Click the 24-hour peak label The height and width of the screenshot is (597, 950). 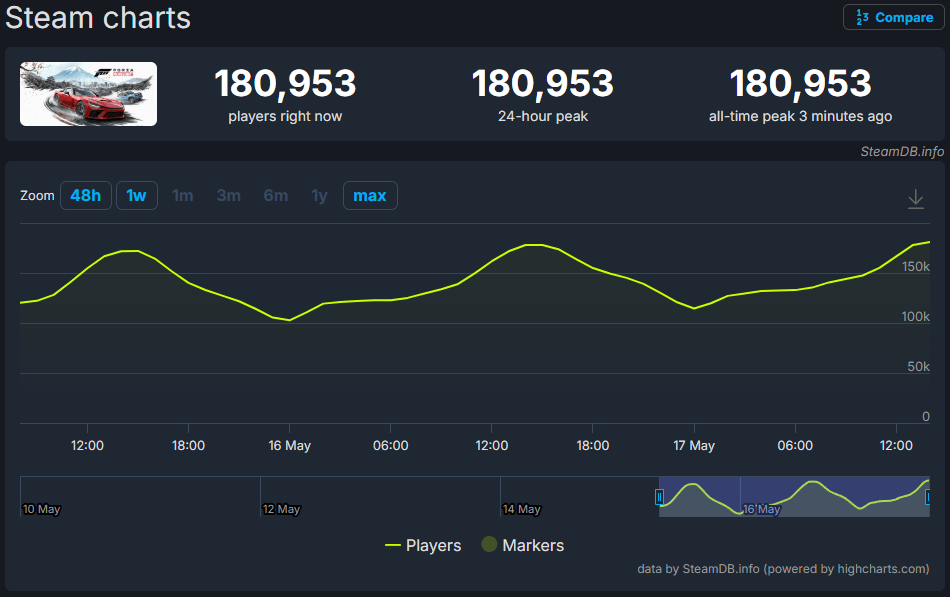543,116
